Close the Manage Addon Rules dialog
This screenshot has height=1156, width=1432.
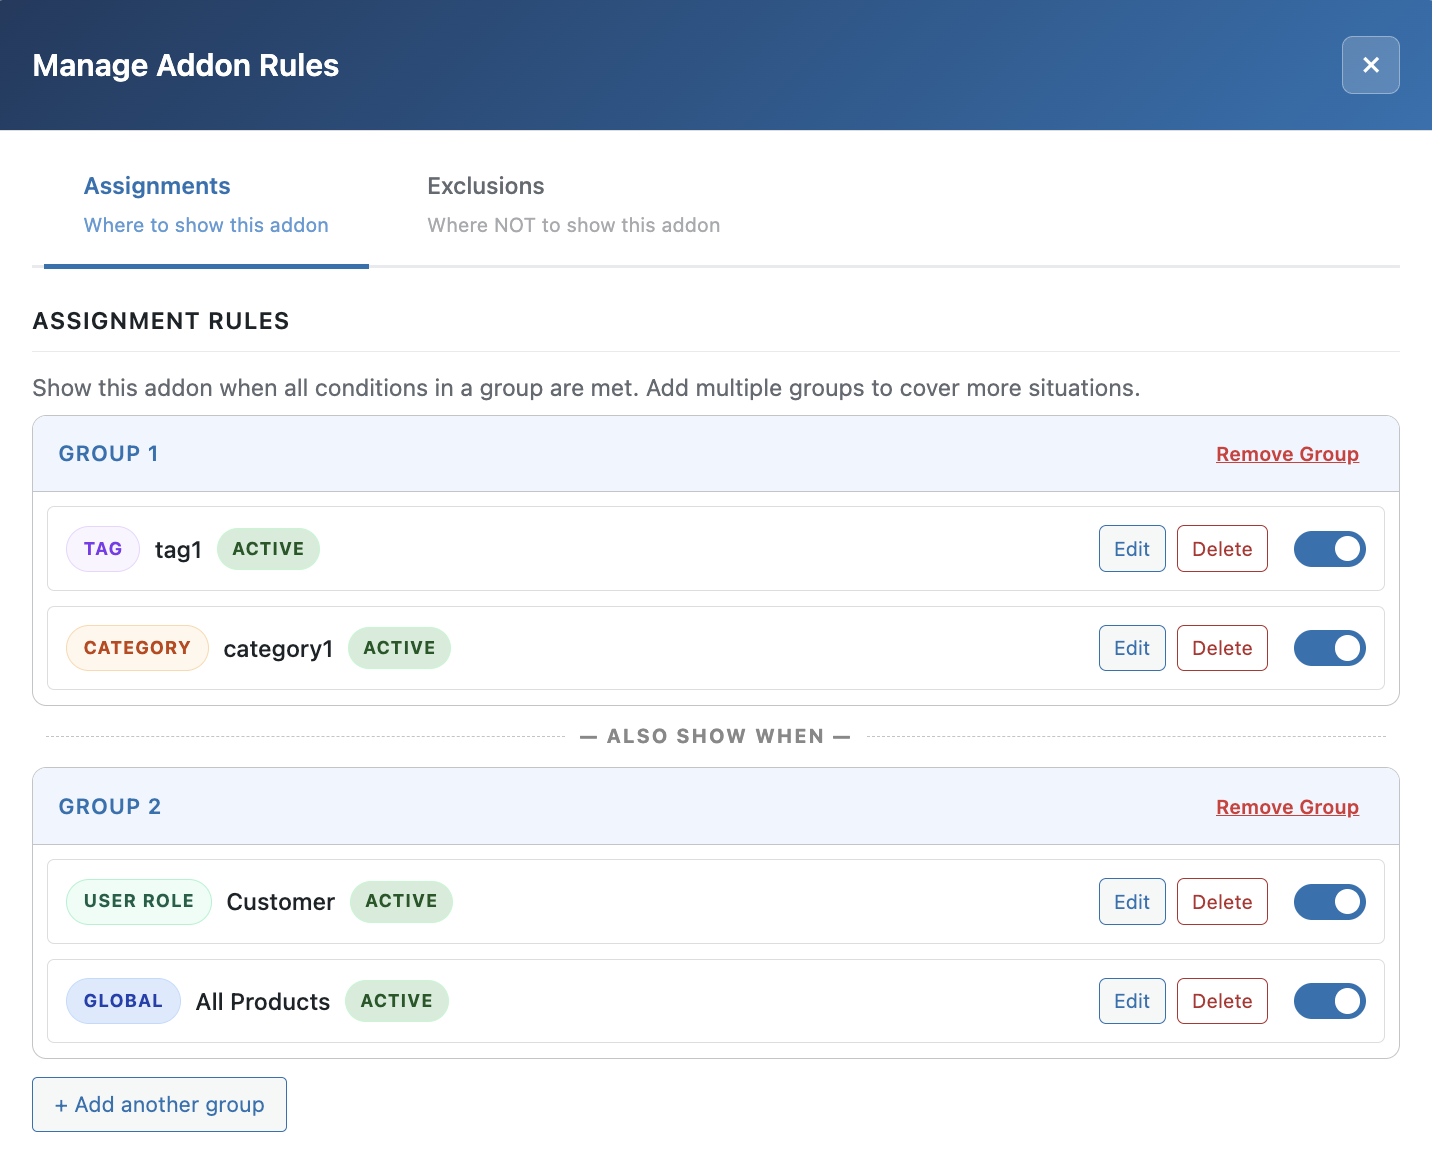[x=1370, y=65]
